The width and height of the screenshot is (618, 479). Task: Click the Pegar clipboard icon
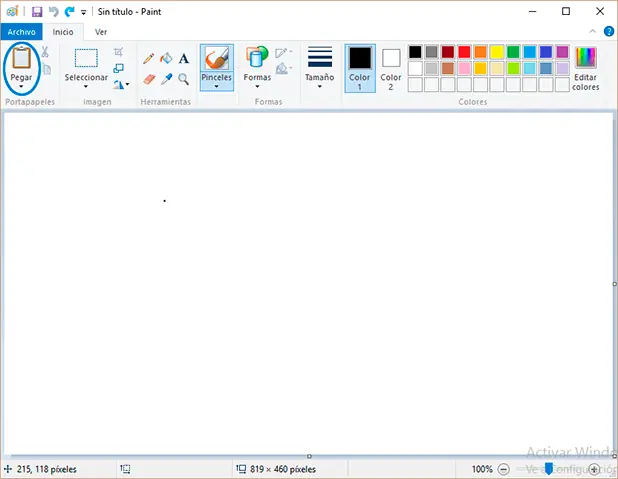[21, 58]
